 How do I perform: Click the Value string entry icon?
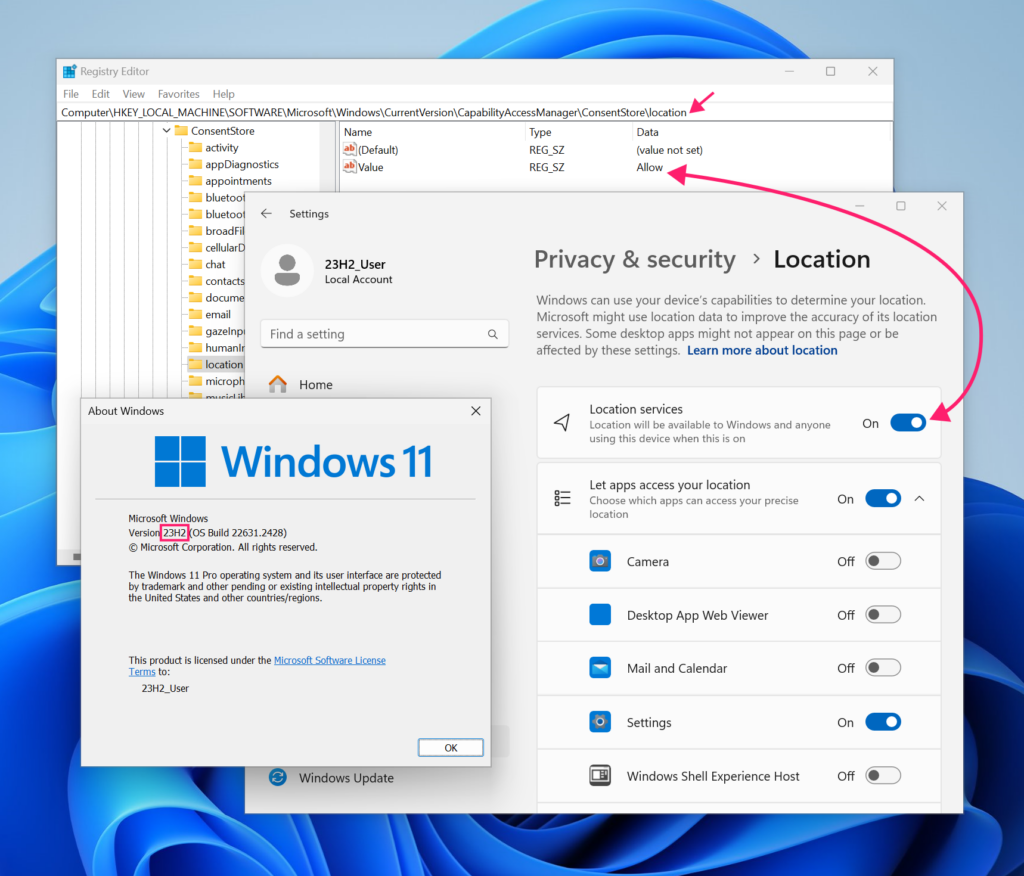[349, 167]
